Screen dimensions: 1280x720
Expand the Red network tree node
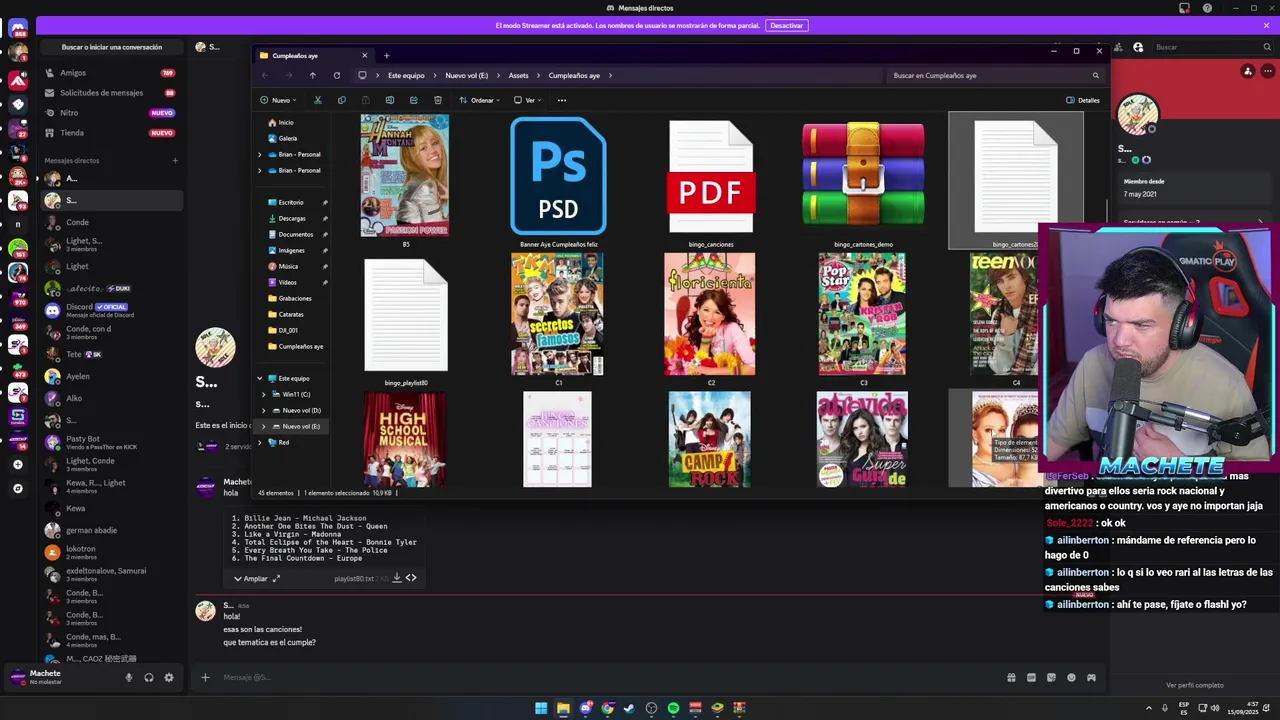coord(259,442)
